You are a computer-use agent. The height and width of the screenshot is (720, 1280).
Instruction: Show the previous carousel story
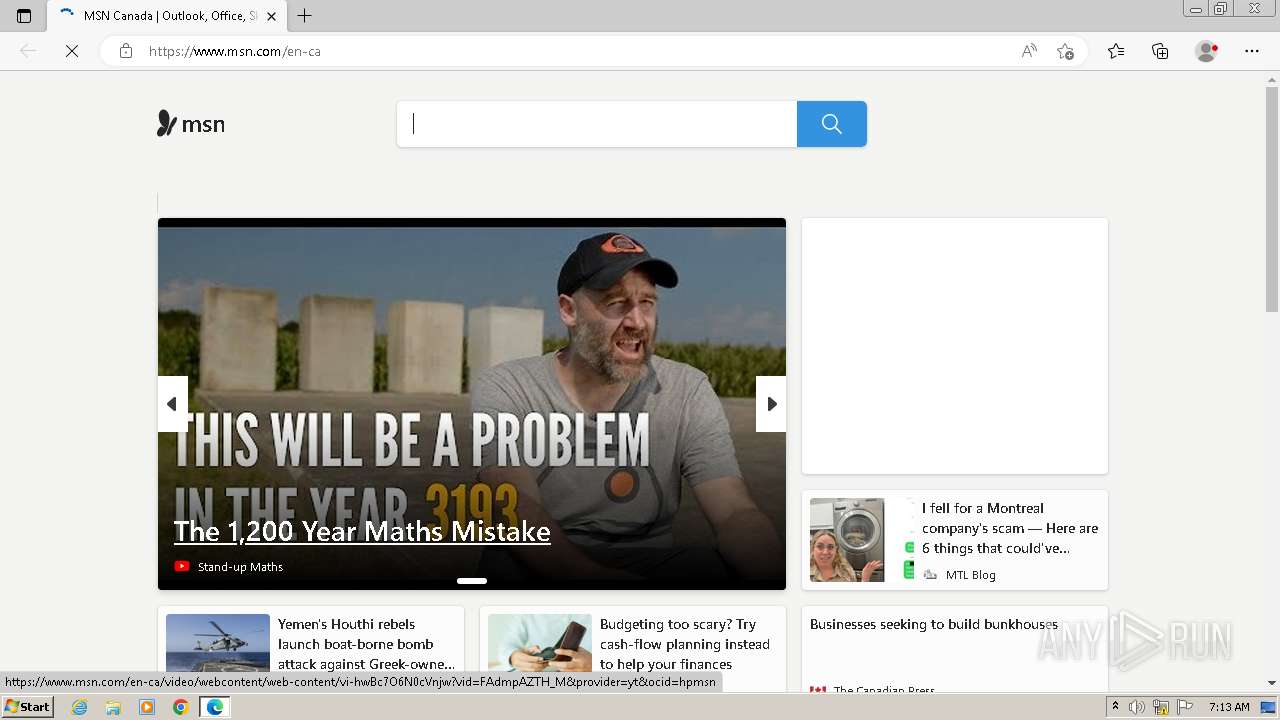pos(172,404)
